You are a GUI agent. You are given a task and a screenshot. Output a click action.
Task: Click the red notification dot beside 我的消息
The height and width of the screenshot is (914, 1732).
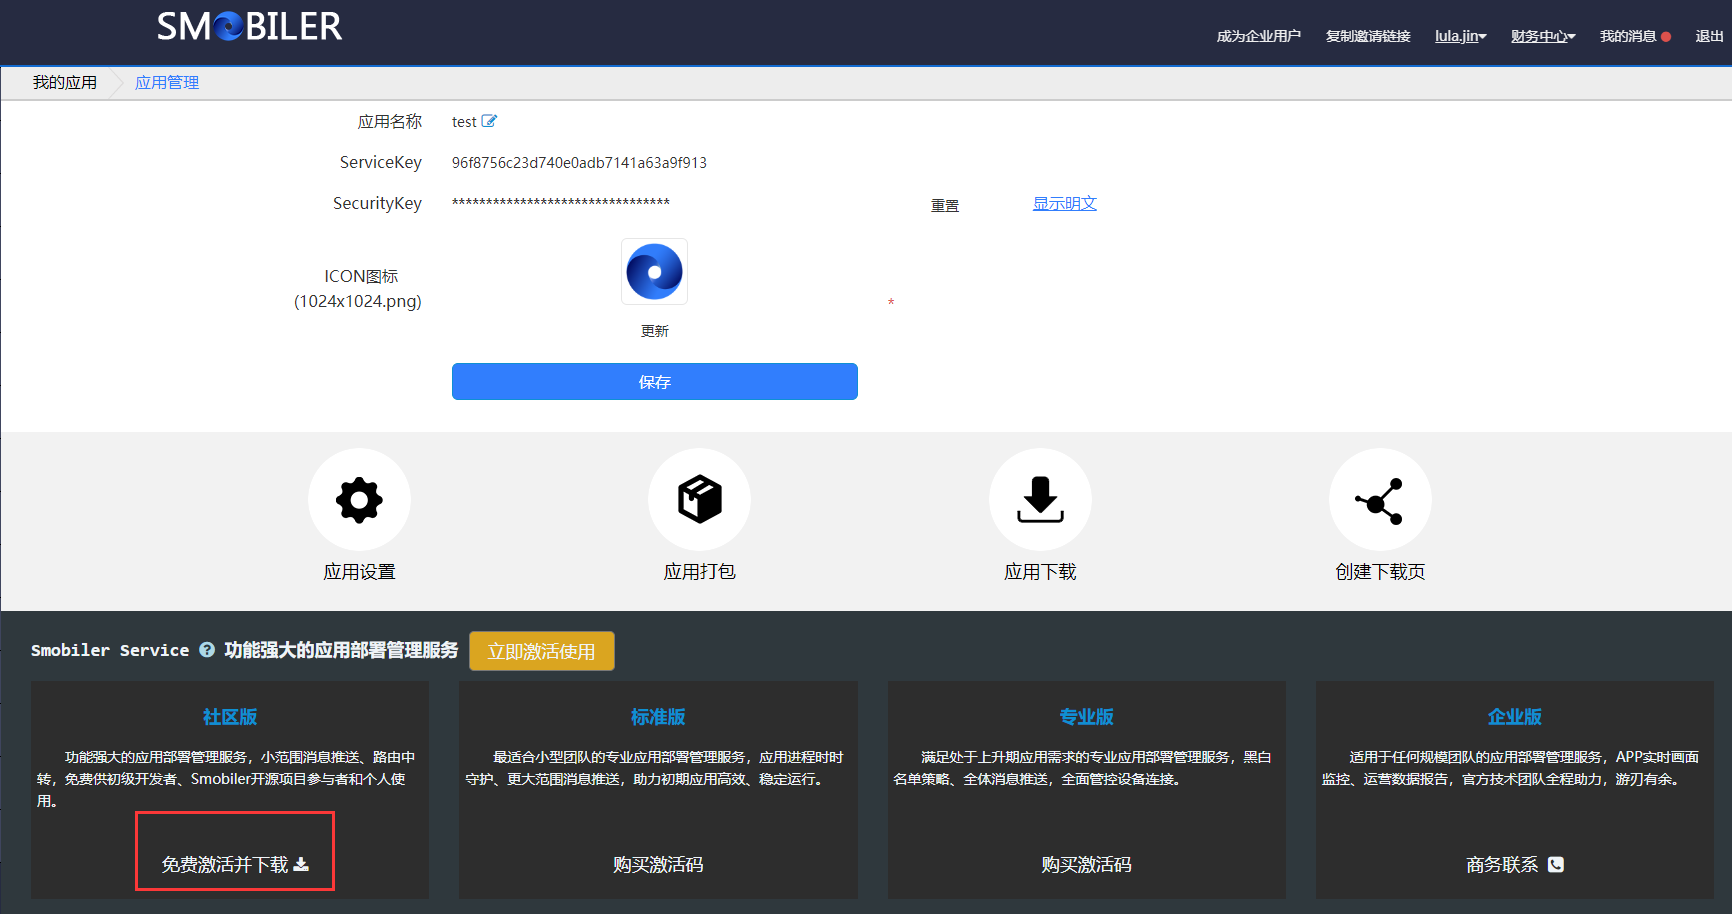pos(1666,37)
